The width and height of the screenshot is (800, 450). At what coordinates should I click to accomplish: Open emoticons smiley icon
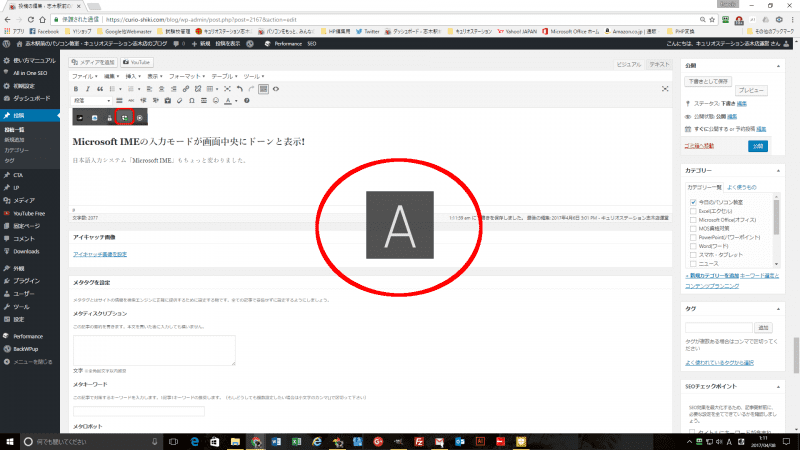pyautogui.click(x=216, y=101)
